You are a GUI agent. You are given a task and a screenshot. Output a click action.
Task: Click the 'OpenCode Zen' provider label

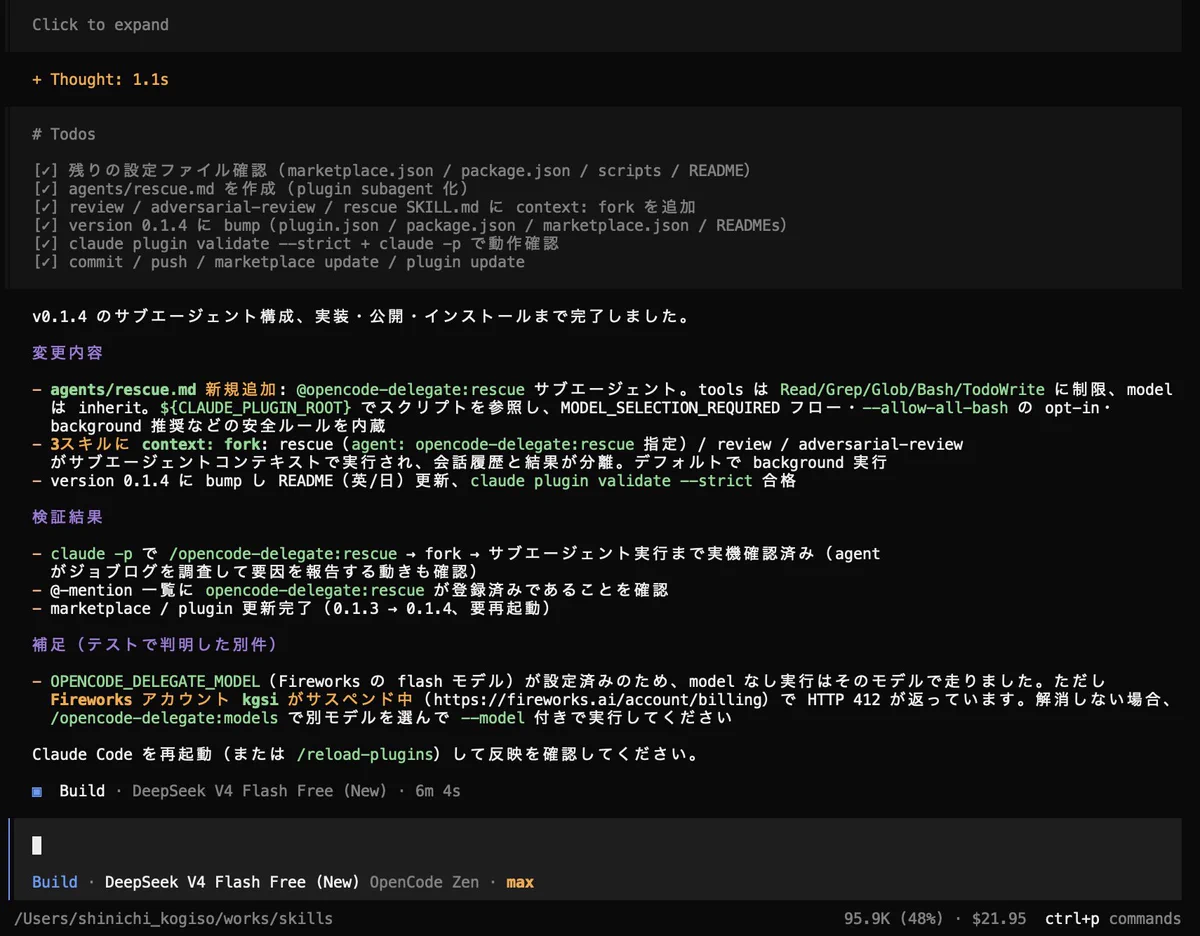click(x=424, y=882)
